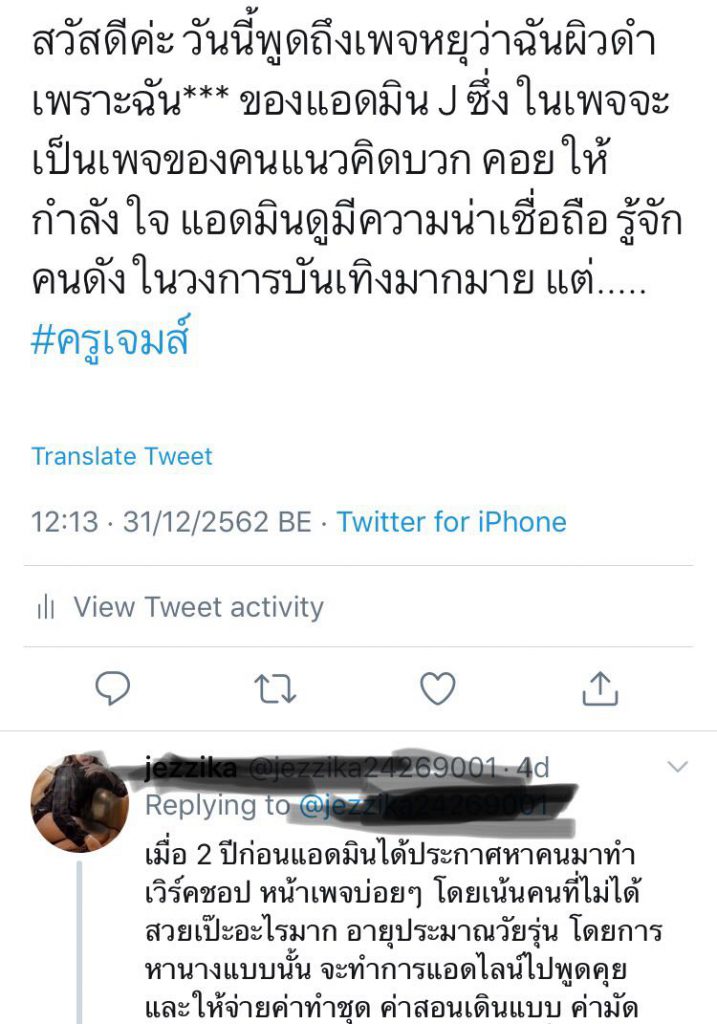Tap the tweet timestamp 12:13
The height and width of the screenshot is (1024, 717).
pos(65,522)
